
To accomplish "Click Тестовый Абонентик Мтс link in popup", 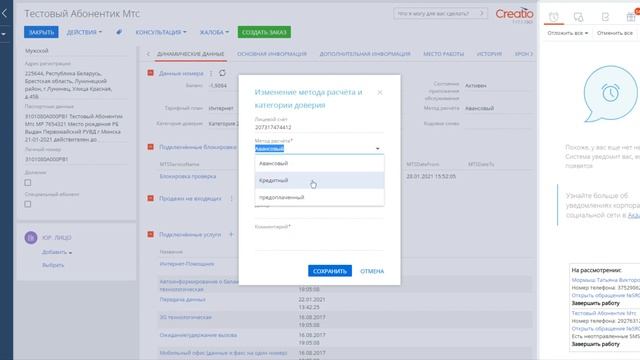I will point(604,313).
